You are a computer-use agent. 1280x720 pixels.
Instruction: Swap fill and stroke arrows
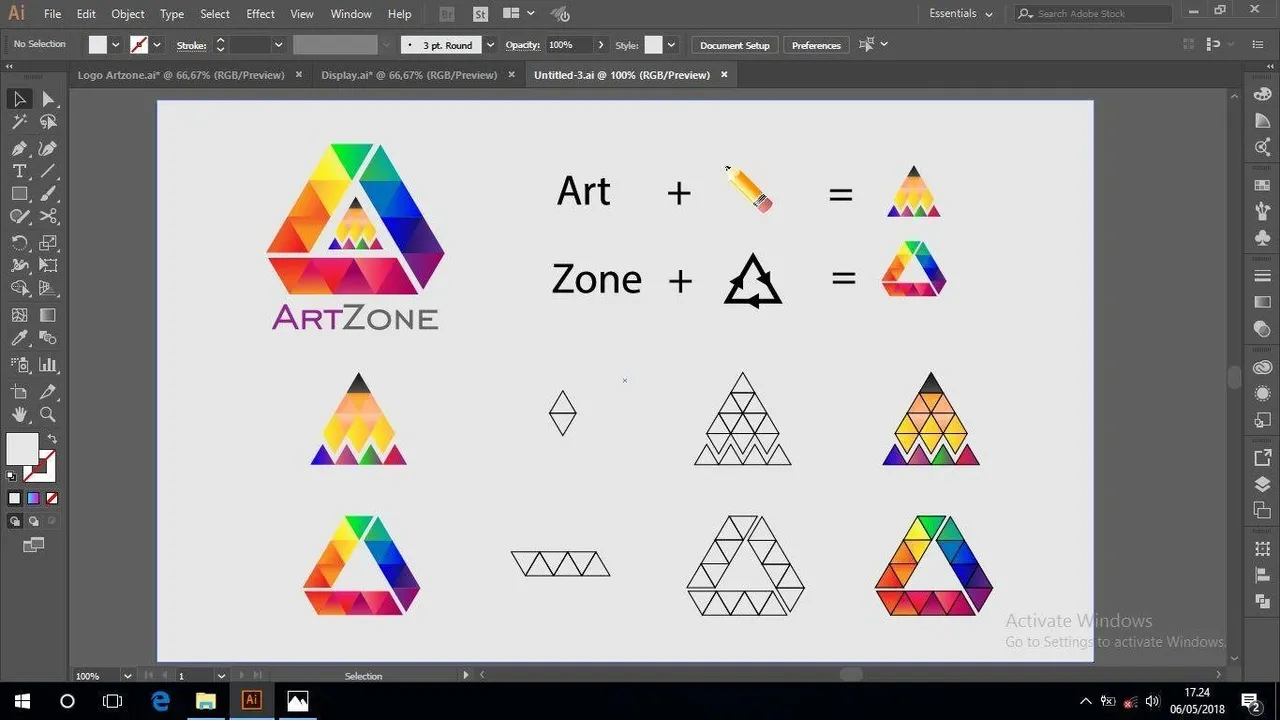pyautogui.click(x=52, y=438)
